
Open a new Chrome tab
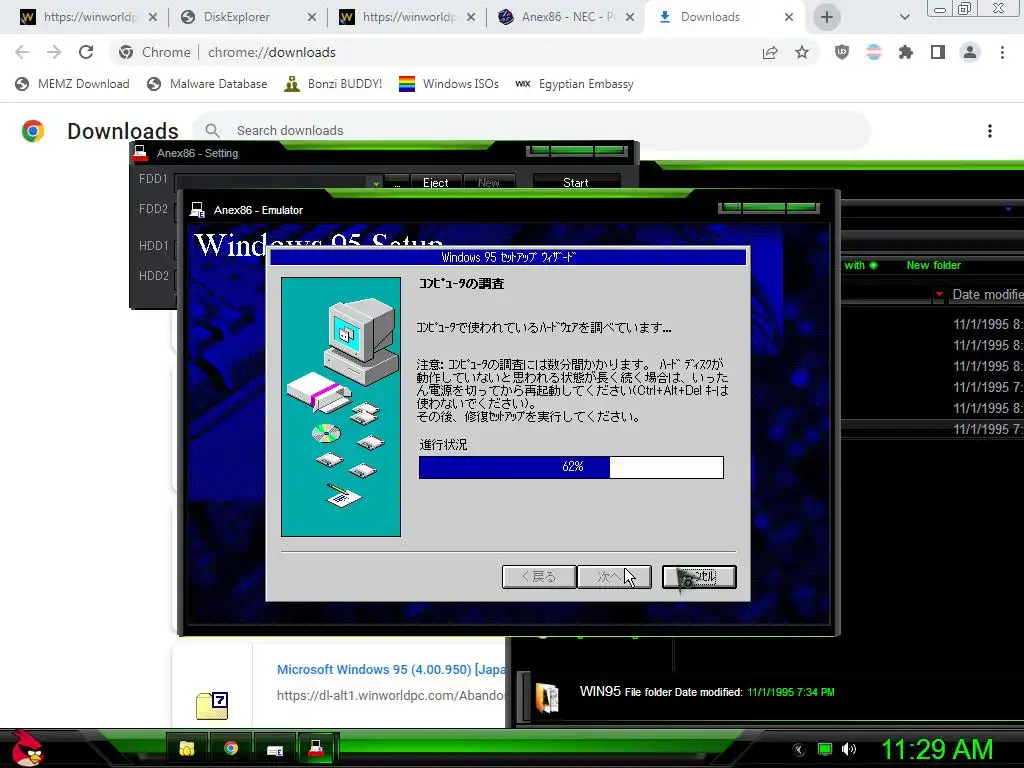point(827,17)
